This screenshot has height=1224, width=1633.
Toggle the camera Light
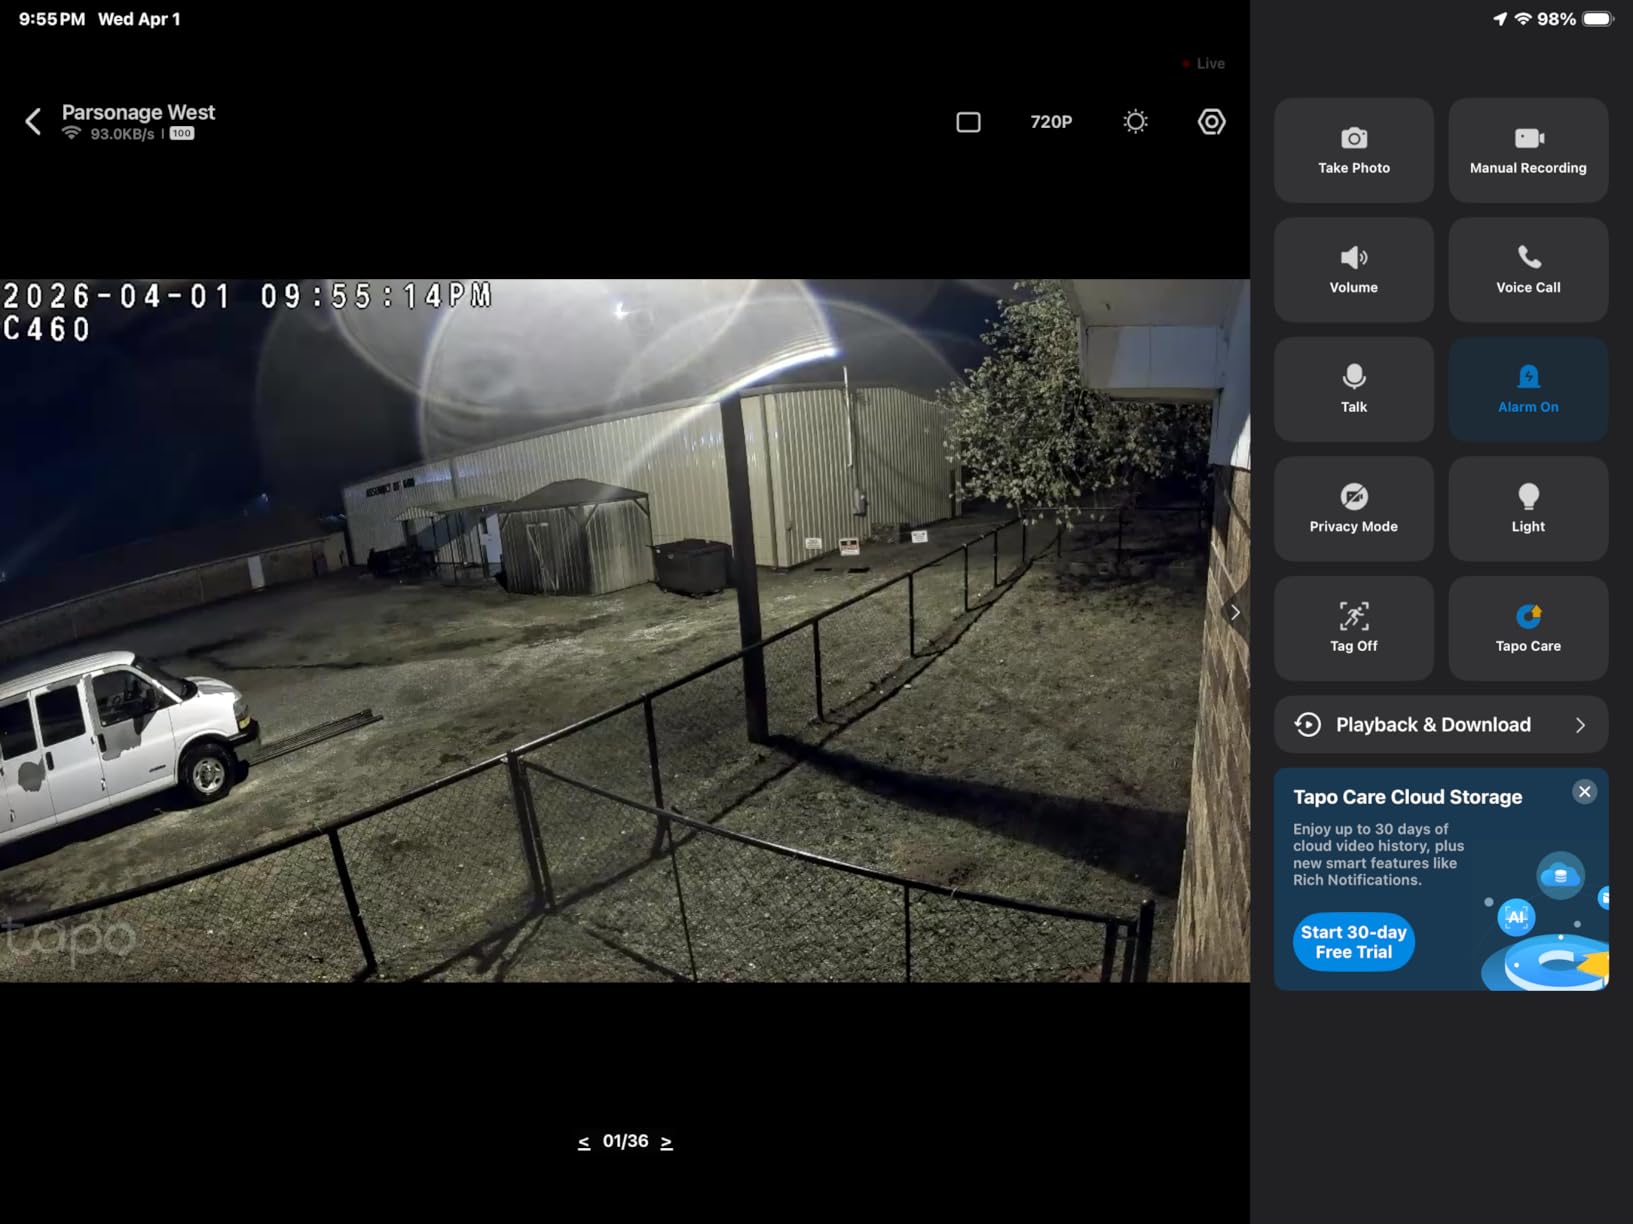[x=1528, y=509]
